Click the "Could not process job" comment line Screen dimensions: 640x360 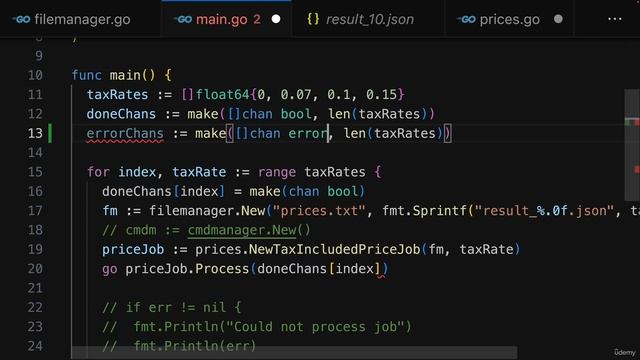click(x=257, y=327)
